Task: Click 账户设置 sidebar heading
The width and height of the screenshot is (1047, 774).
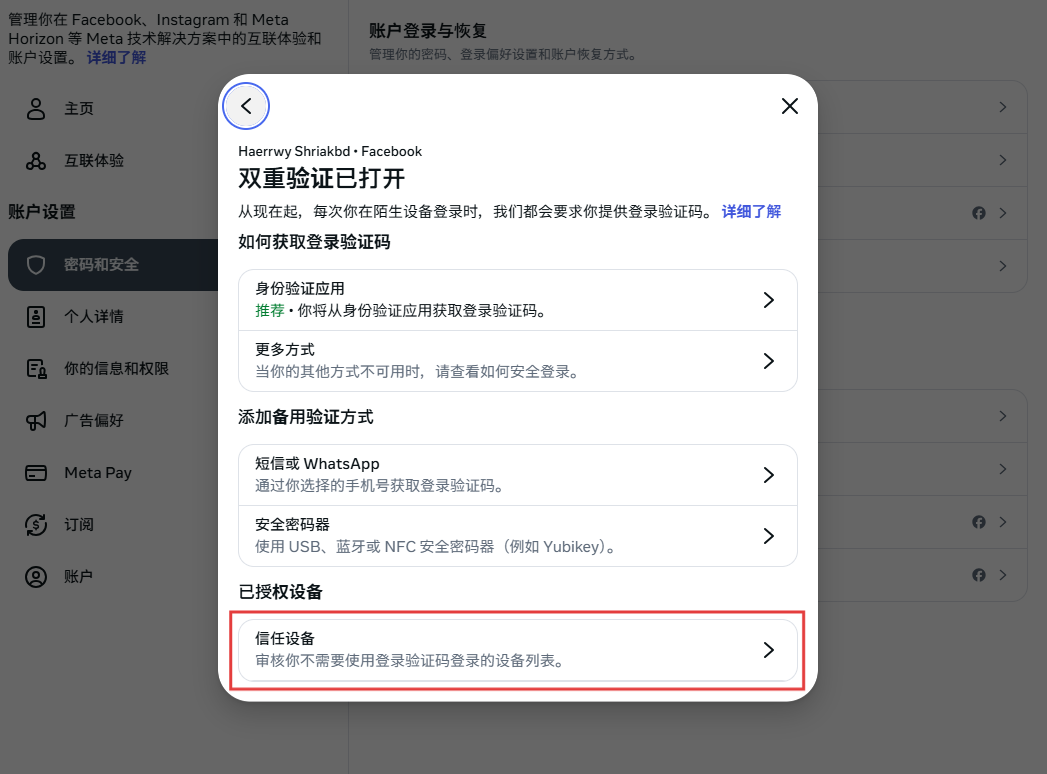Action: [42, 212]
